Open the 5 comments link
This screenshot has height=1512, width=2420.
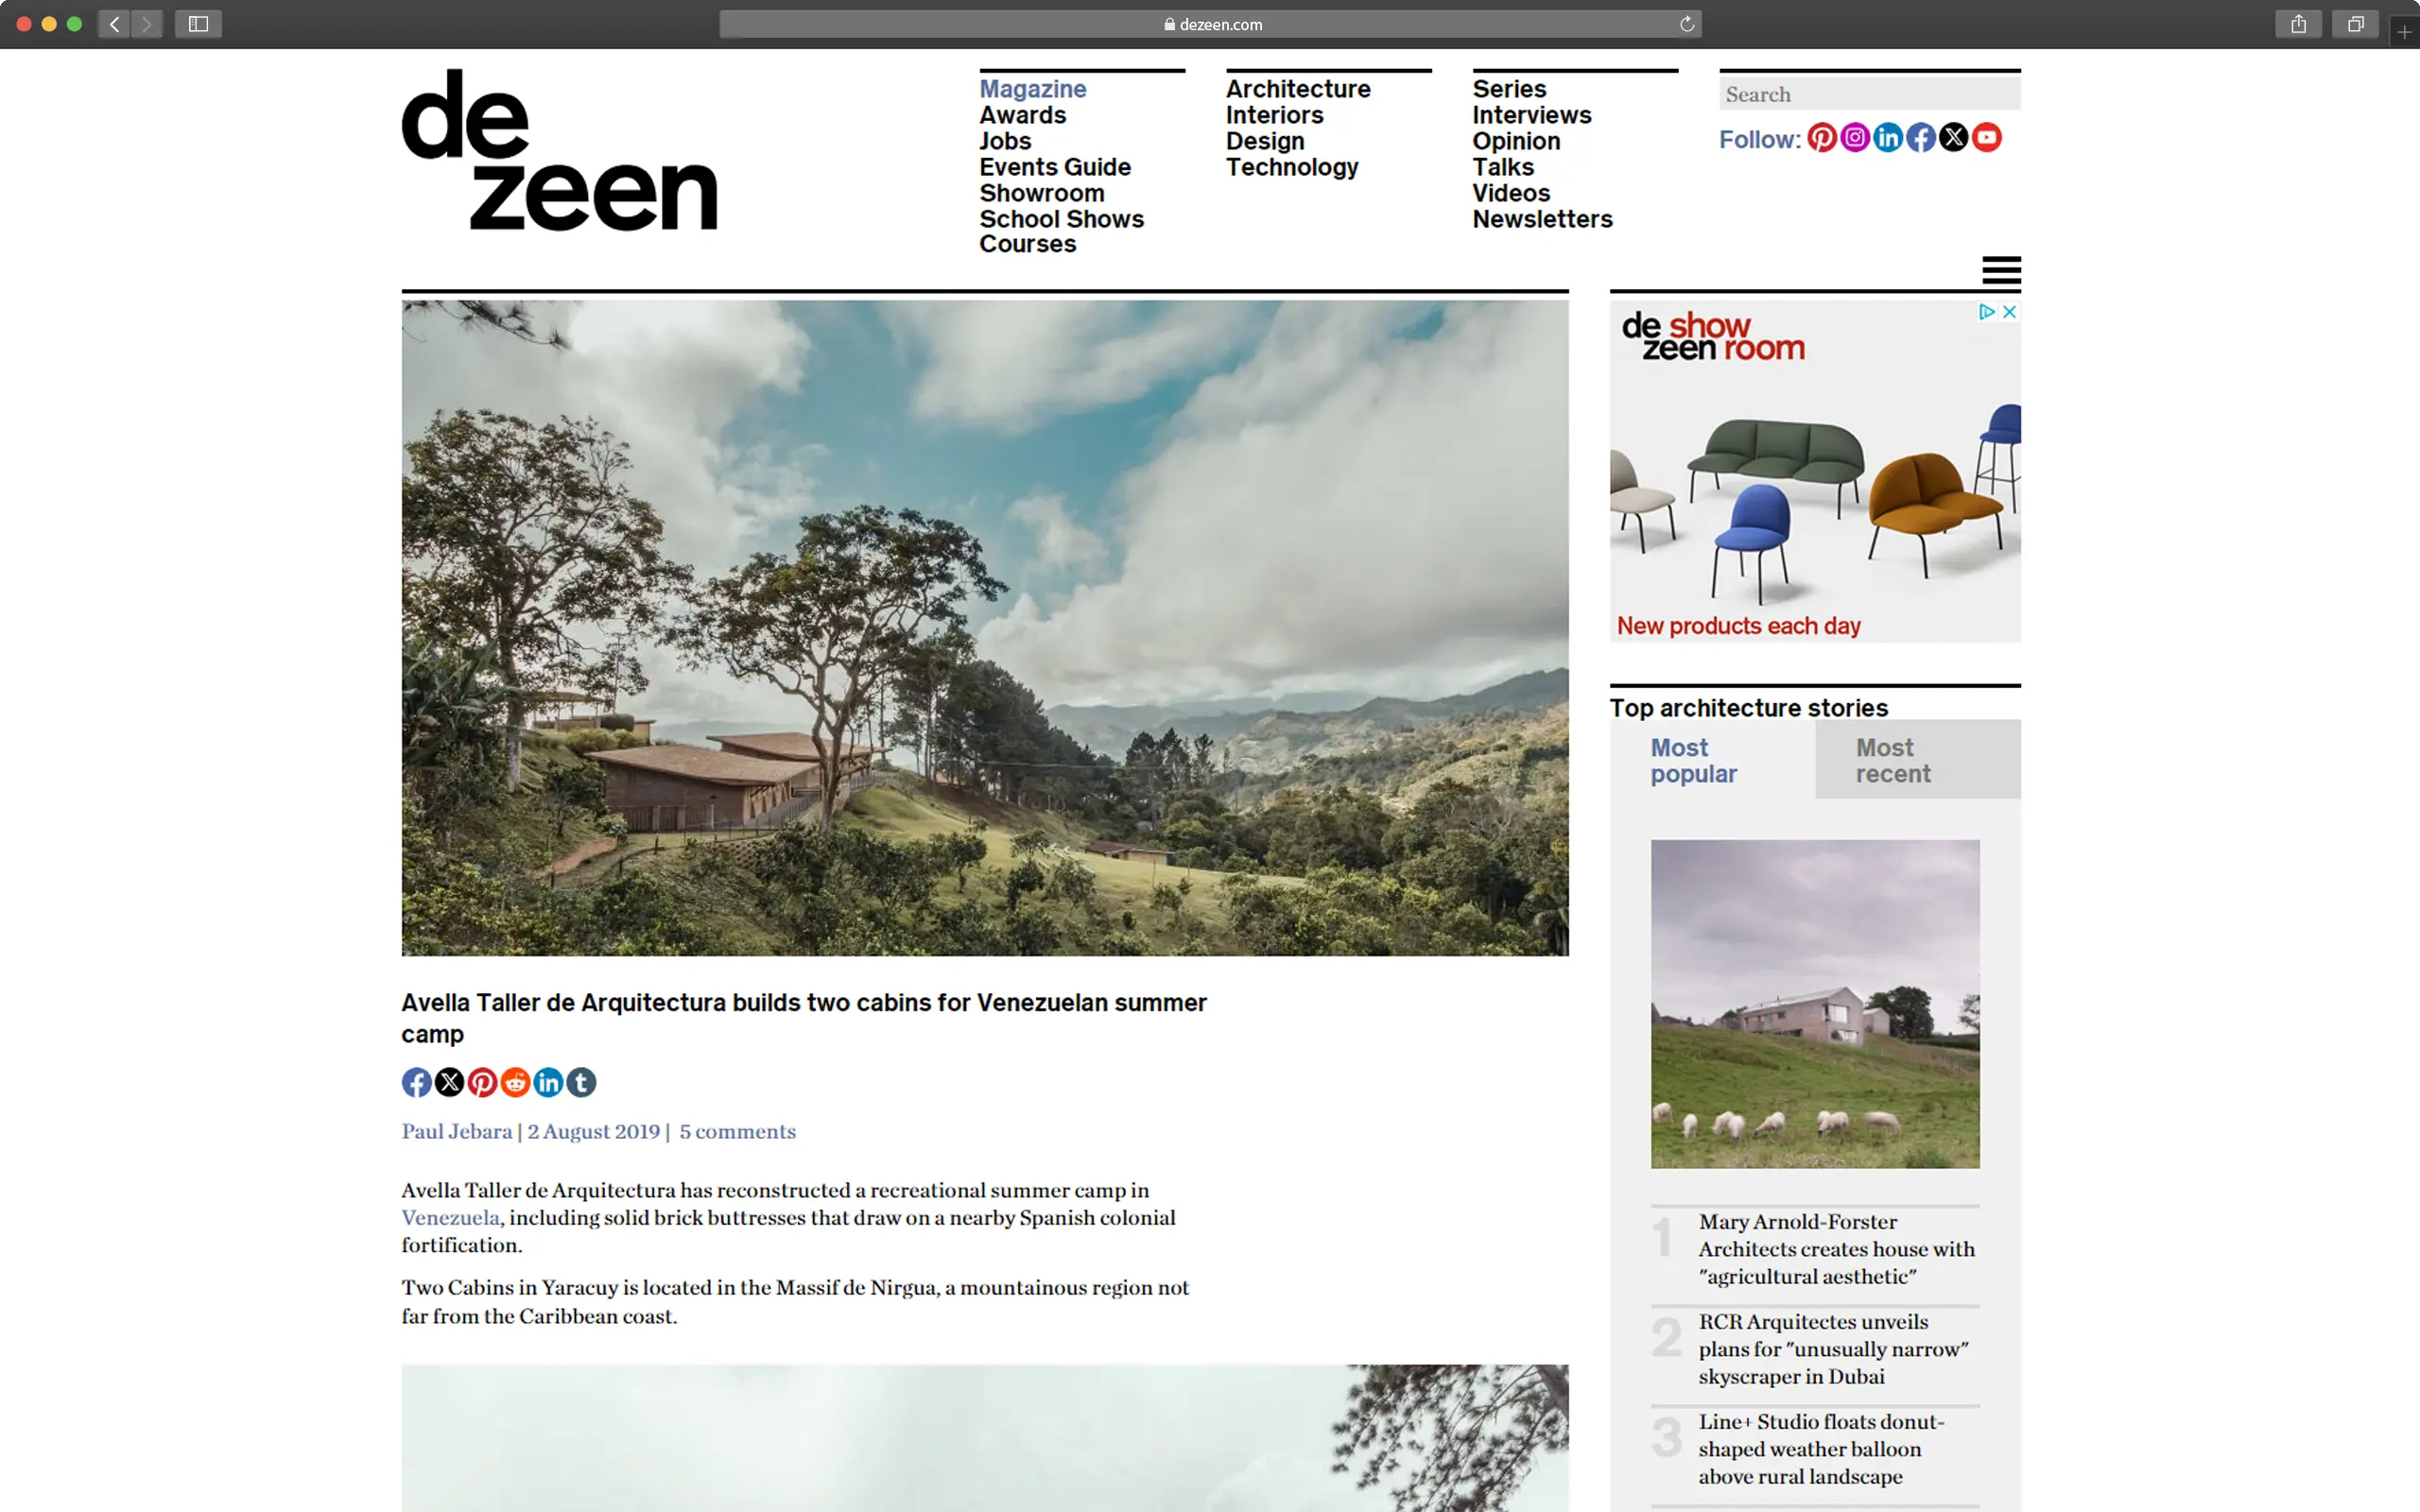point(737,1131)
